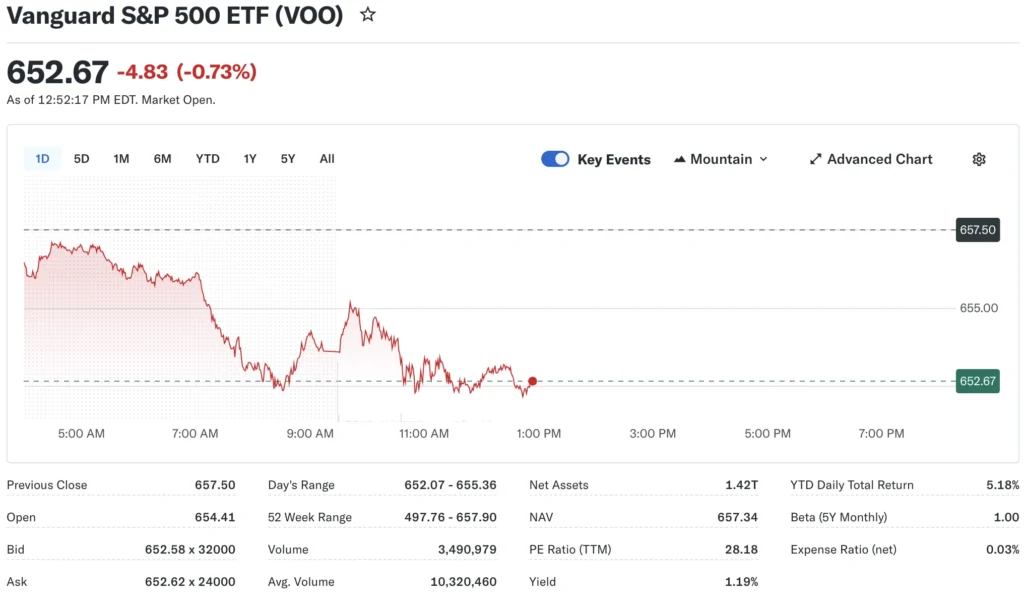1024x604 pixels.
Task: Switch to the 5D chart view
Action: 81,158
